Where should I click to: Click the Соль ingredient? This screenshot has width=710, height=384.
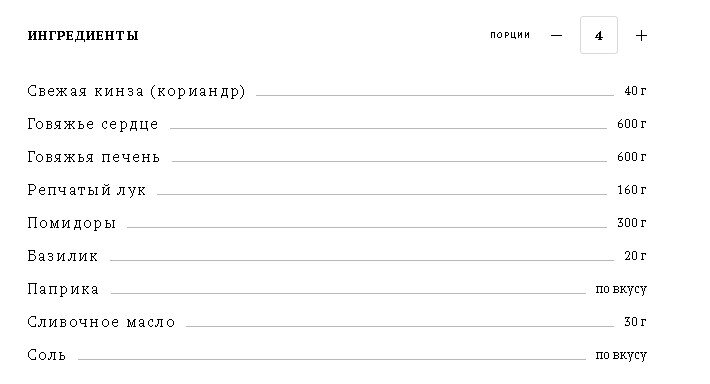click(x=47, y=355)
